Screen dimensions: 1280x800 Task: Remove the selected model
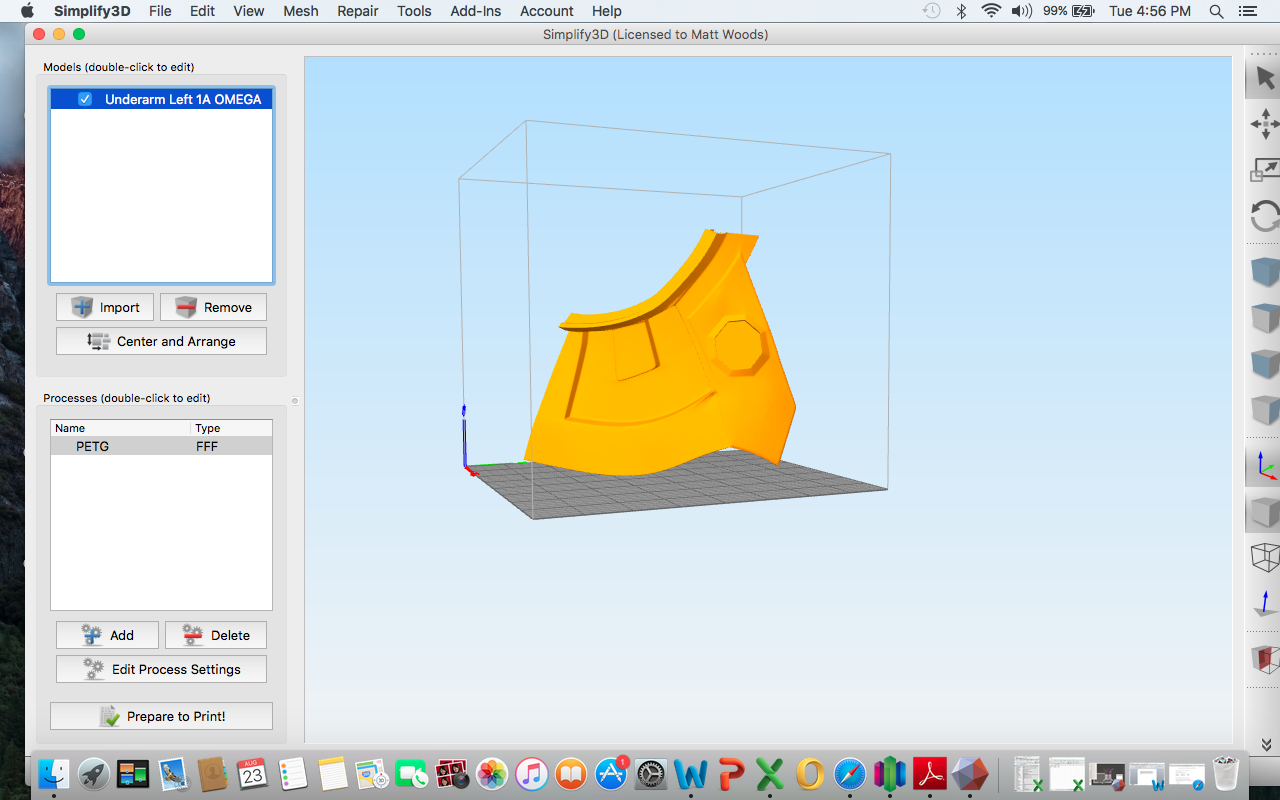(x=213, y=307)
